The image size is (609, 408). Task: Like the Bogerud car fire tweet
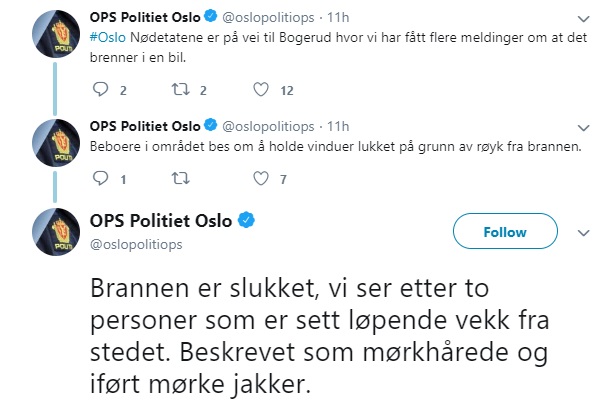(261, 90)
